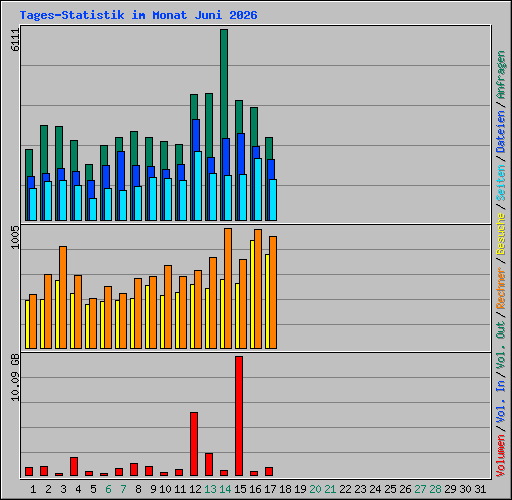Click day label '6' on the x-axis
512x500 pixels.
pos(108,489)
